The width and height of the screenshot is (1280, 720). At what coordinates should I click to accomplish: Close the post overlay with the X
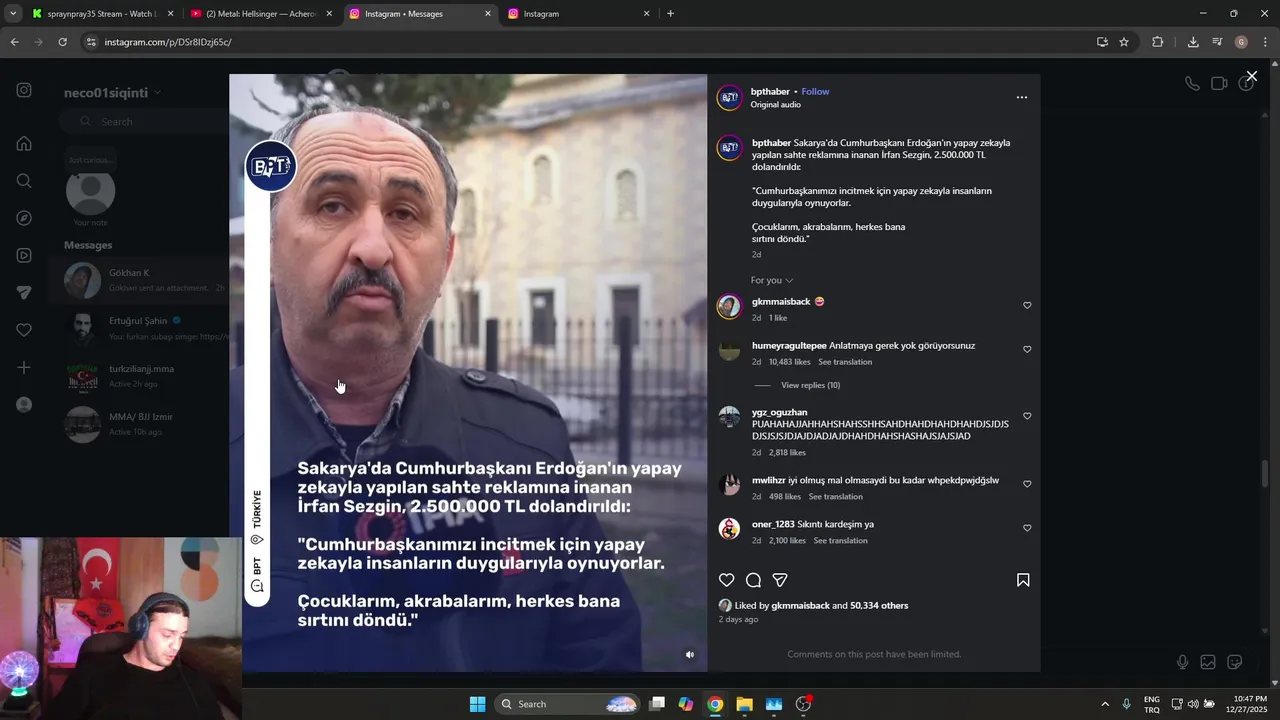1251,76
